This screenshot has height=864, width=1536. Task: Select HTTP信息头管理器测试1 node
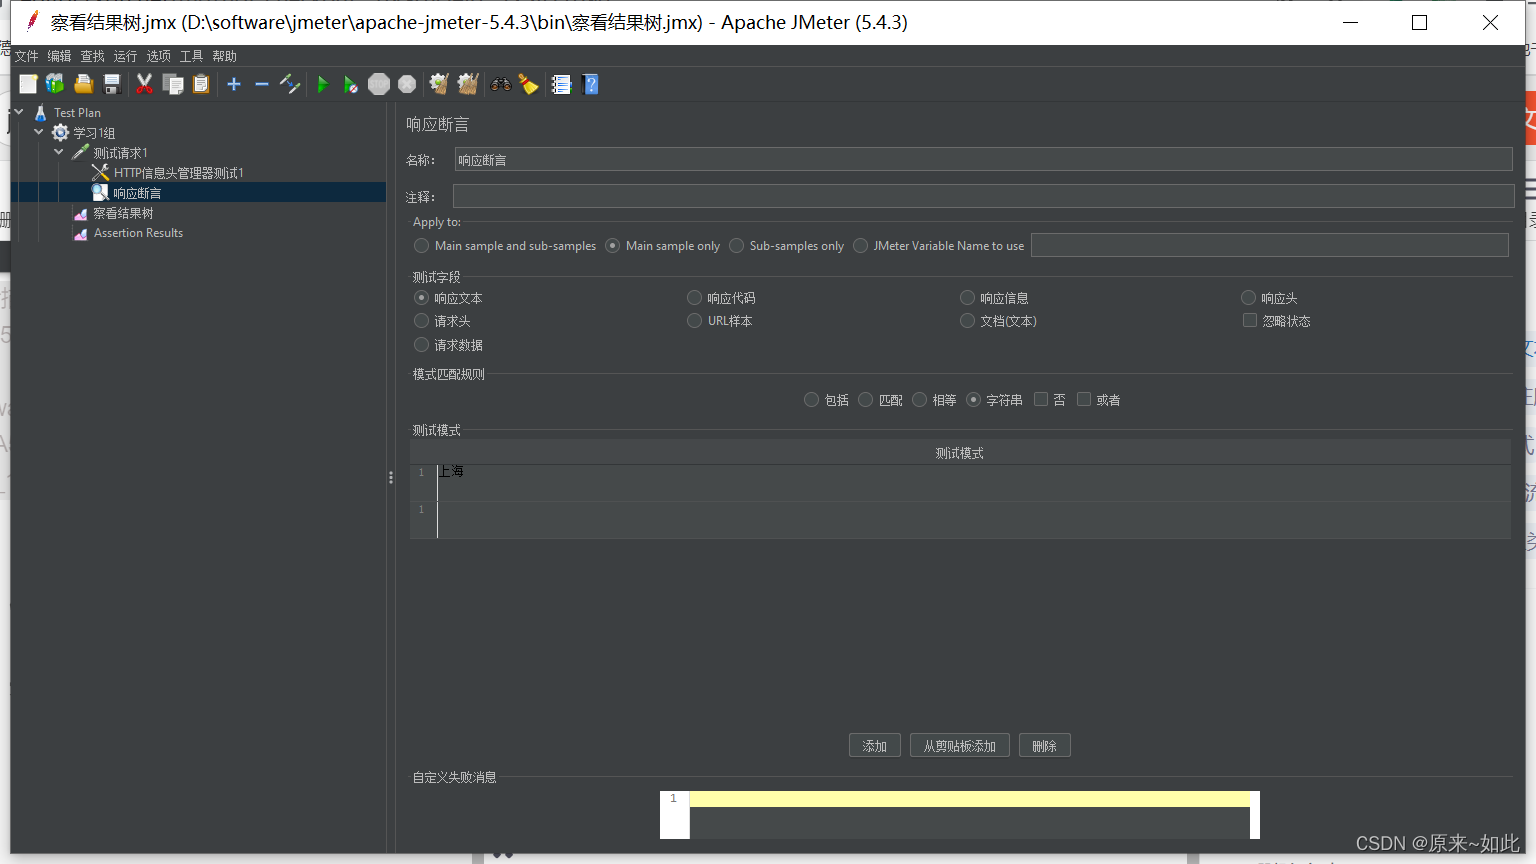(x=178, y=173)
